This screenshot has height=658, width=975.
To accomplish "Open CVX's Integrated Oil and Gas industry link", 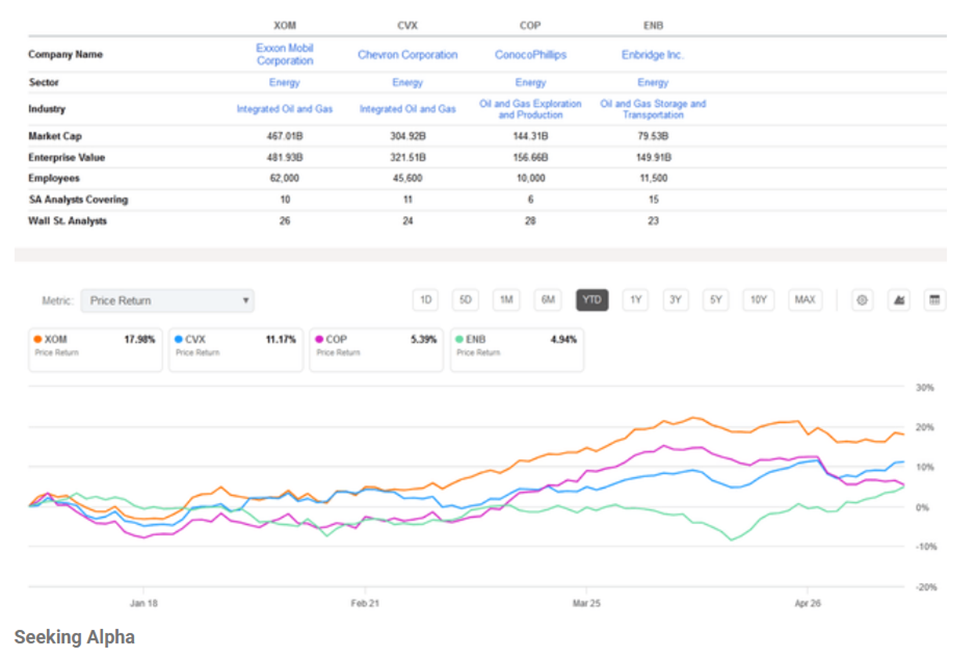I will [407, 109].
